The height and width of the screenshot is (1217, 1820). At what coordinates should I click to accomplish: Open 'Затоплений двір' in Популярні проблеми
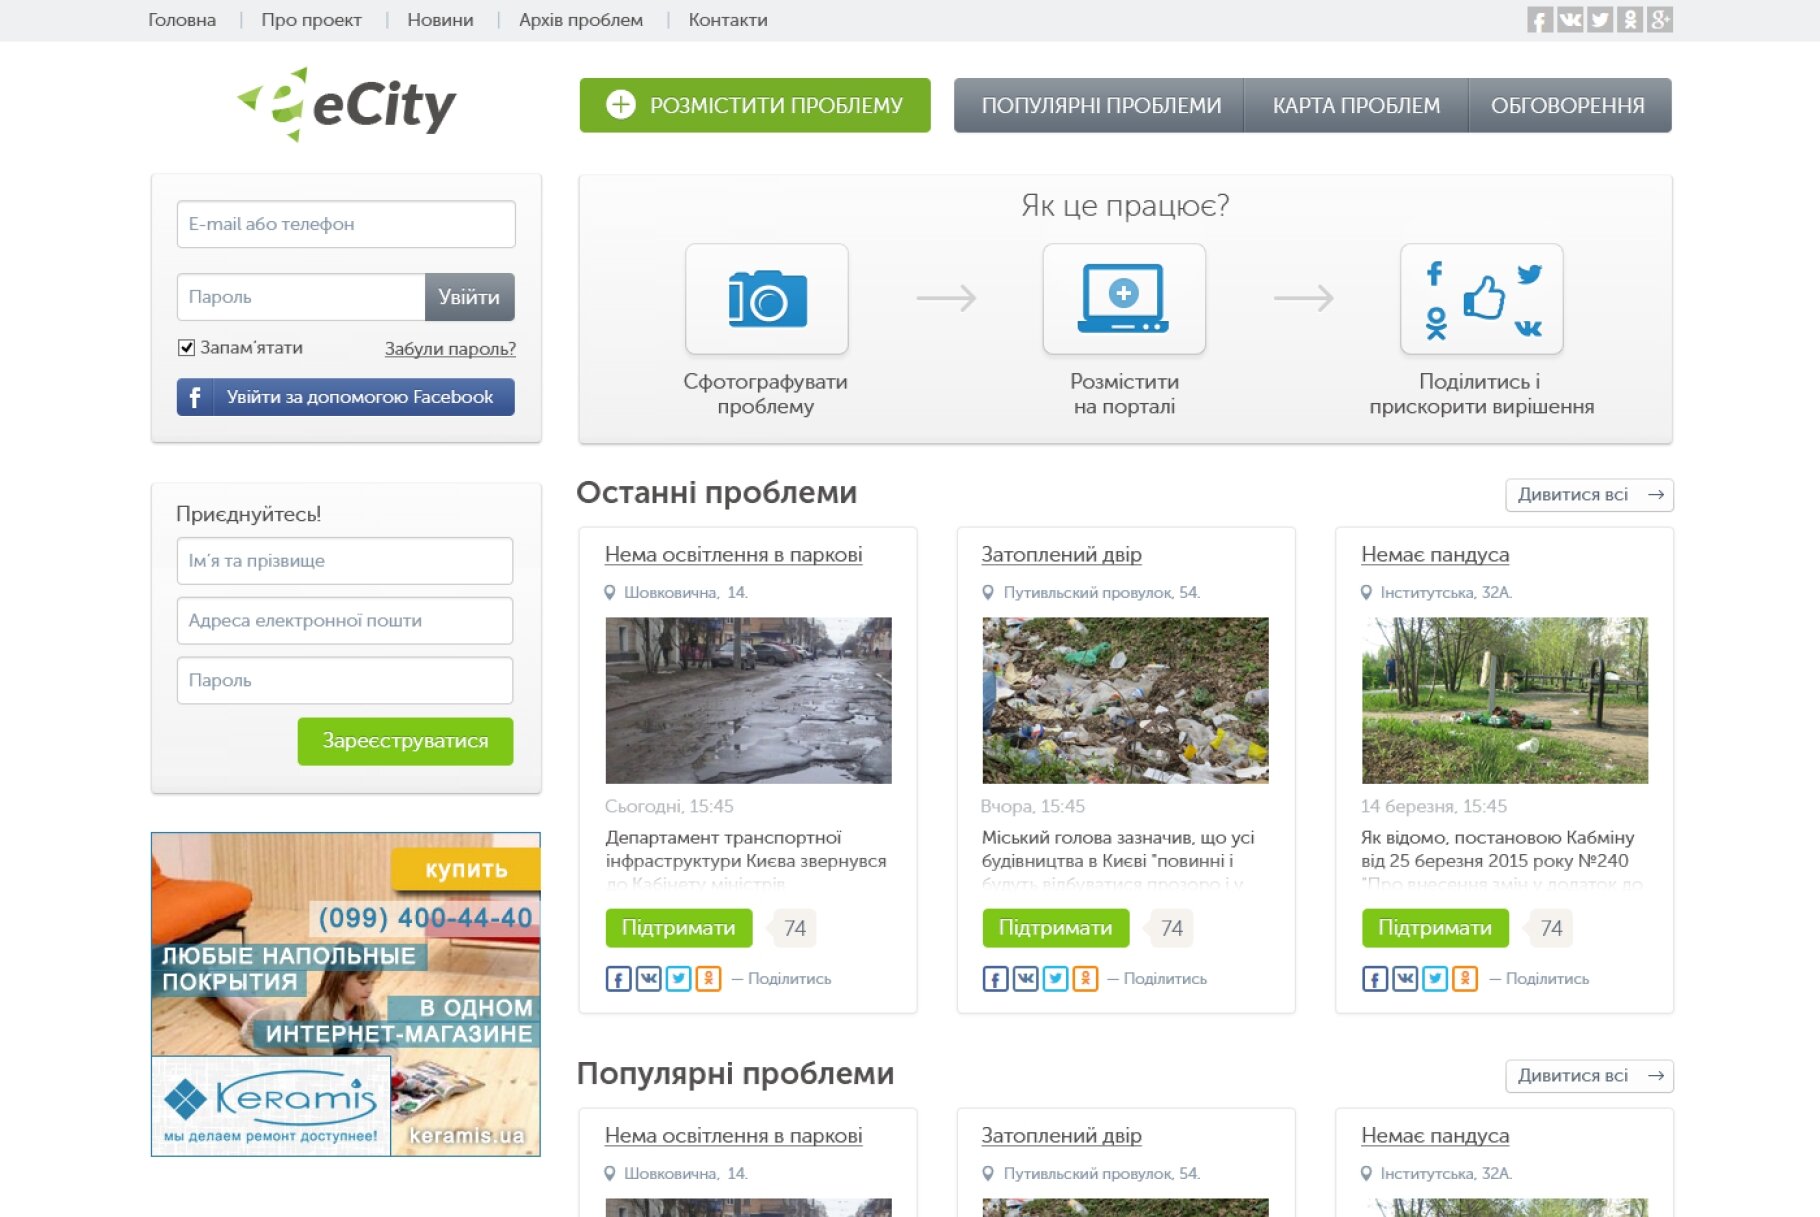(1061, 1135)
